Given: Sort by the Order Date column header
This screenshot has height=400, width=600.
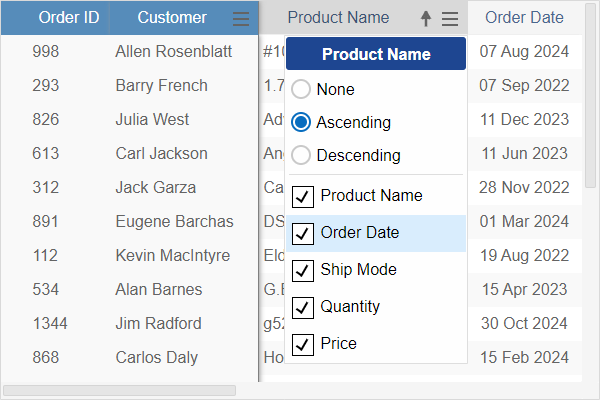Looking at the screenshot, I should point(524,18).
